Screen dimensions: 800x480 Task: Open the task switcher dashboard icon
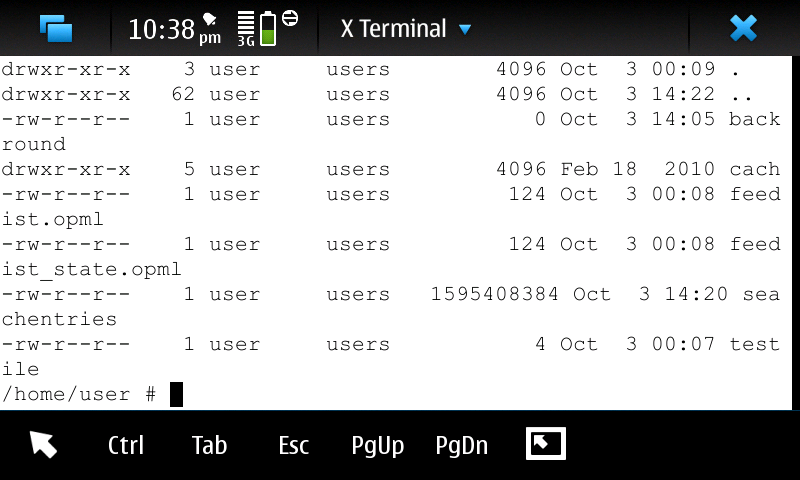tap(56, 28)
